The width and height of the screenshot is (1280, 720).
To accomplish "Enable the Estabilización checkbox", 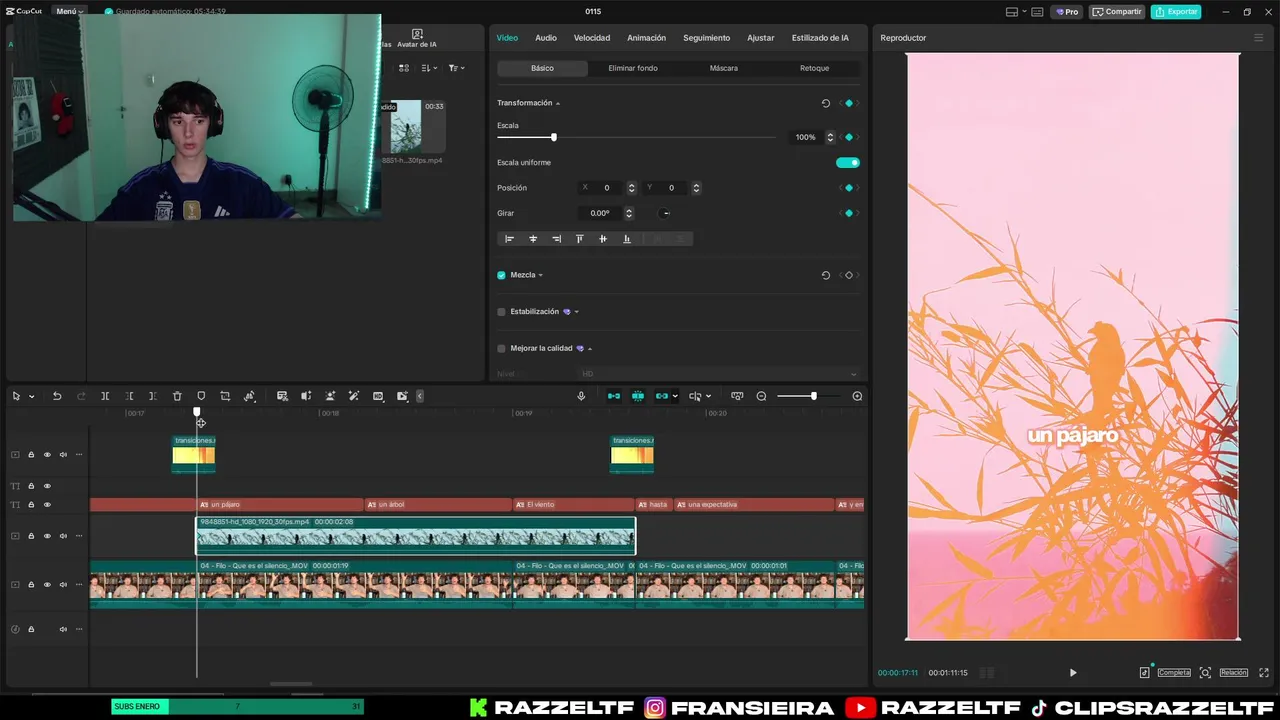I will click(x=501, y=312).
